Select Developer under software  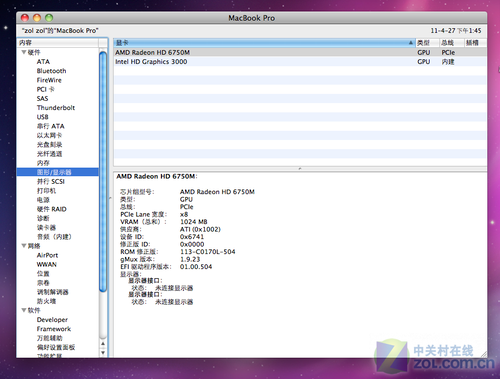pos(52,320)
